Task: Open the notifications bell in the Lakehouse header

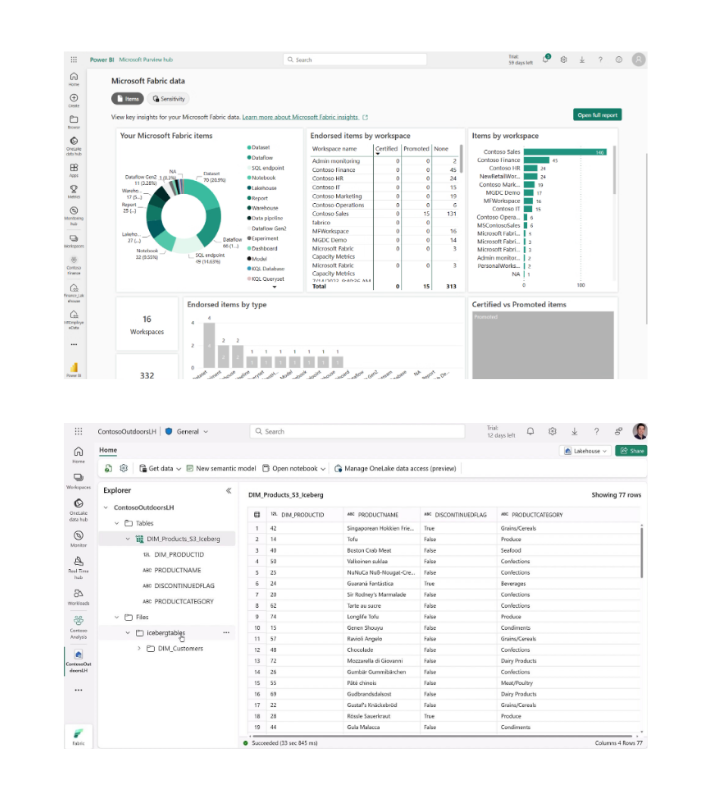Action: pos(530,431)
